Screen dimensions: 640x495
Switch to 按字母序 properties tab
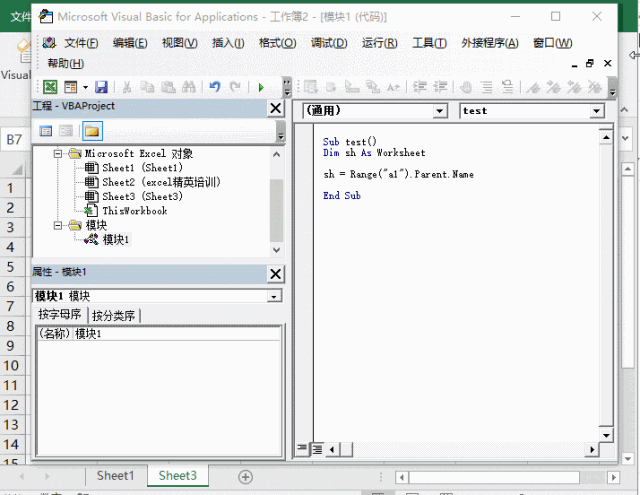(60, 315)
